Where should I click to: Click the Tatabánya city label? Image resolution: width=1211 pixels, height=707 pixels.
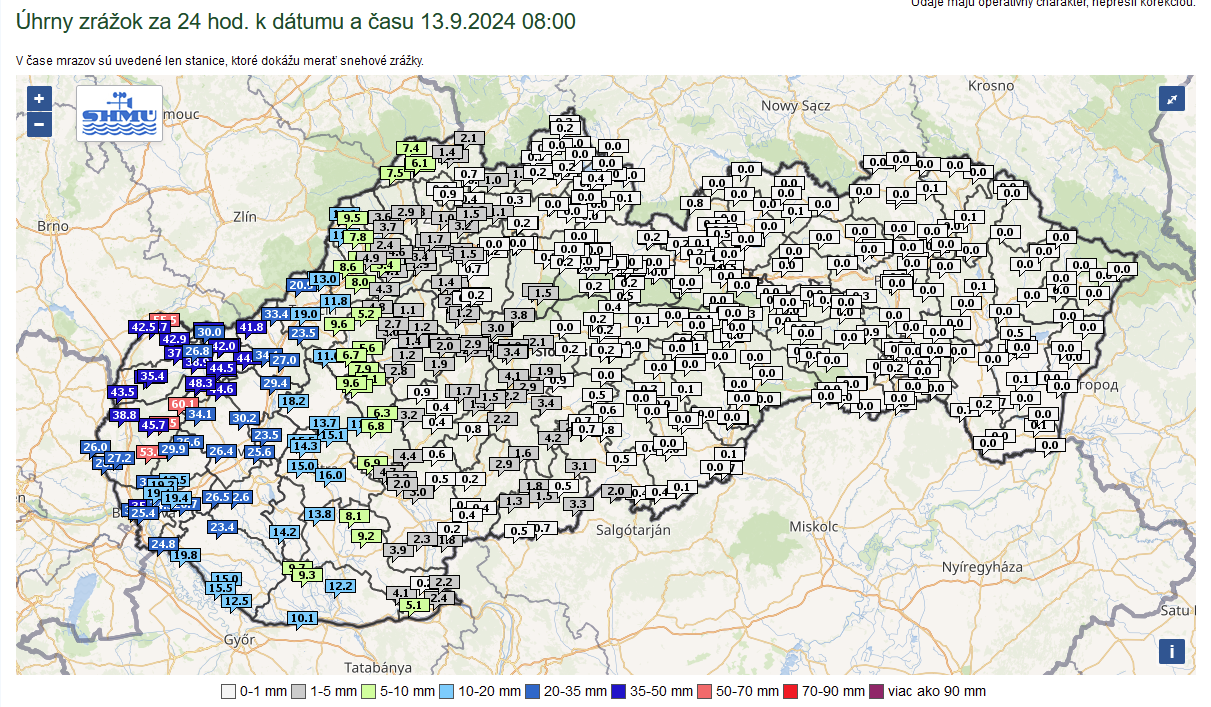(378, 667)
